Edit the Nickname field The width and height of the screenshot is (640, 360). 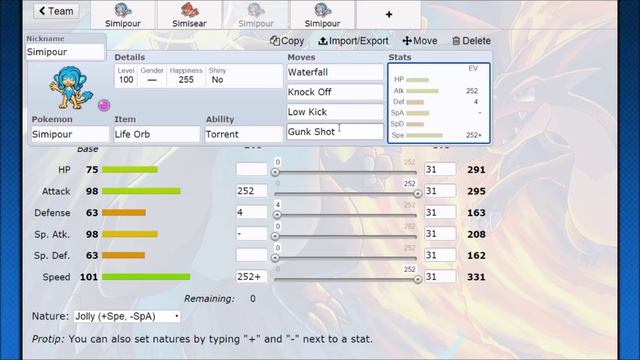65,52
